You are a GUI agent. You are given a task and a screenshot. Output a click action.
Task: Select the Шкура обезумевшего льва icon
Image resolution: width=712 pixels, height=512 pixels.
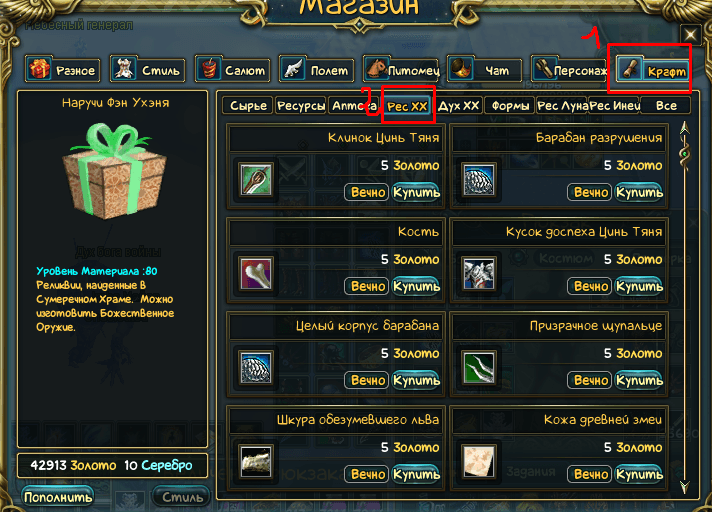(x=256, y=462)
